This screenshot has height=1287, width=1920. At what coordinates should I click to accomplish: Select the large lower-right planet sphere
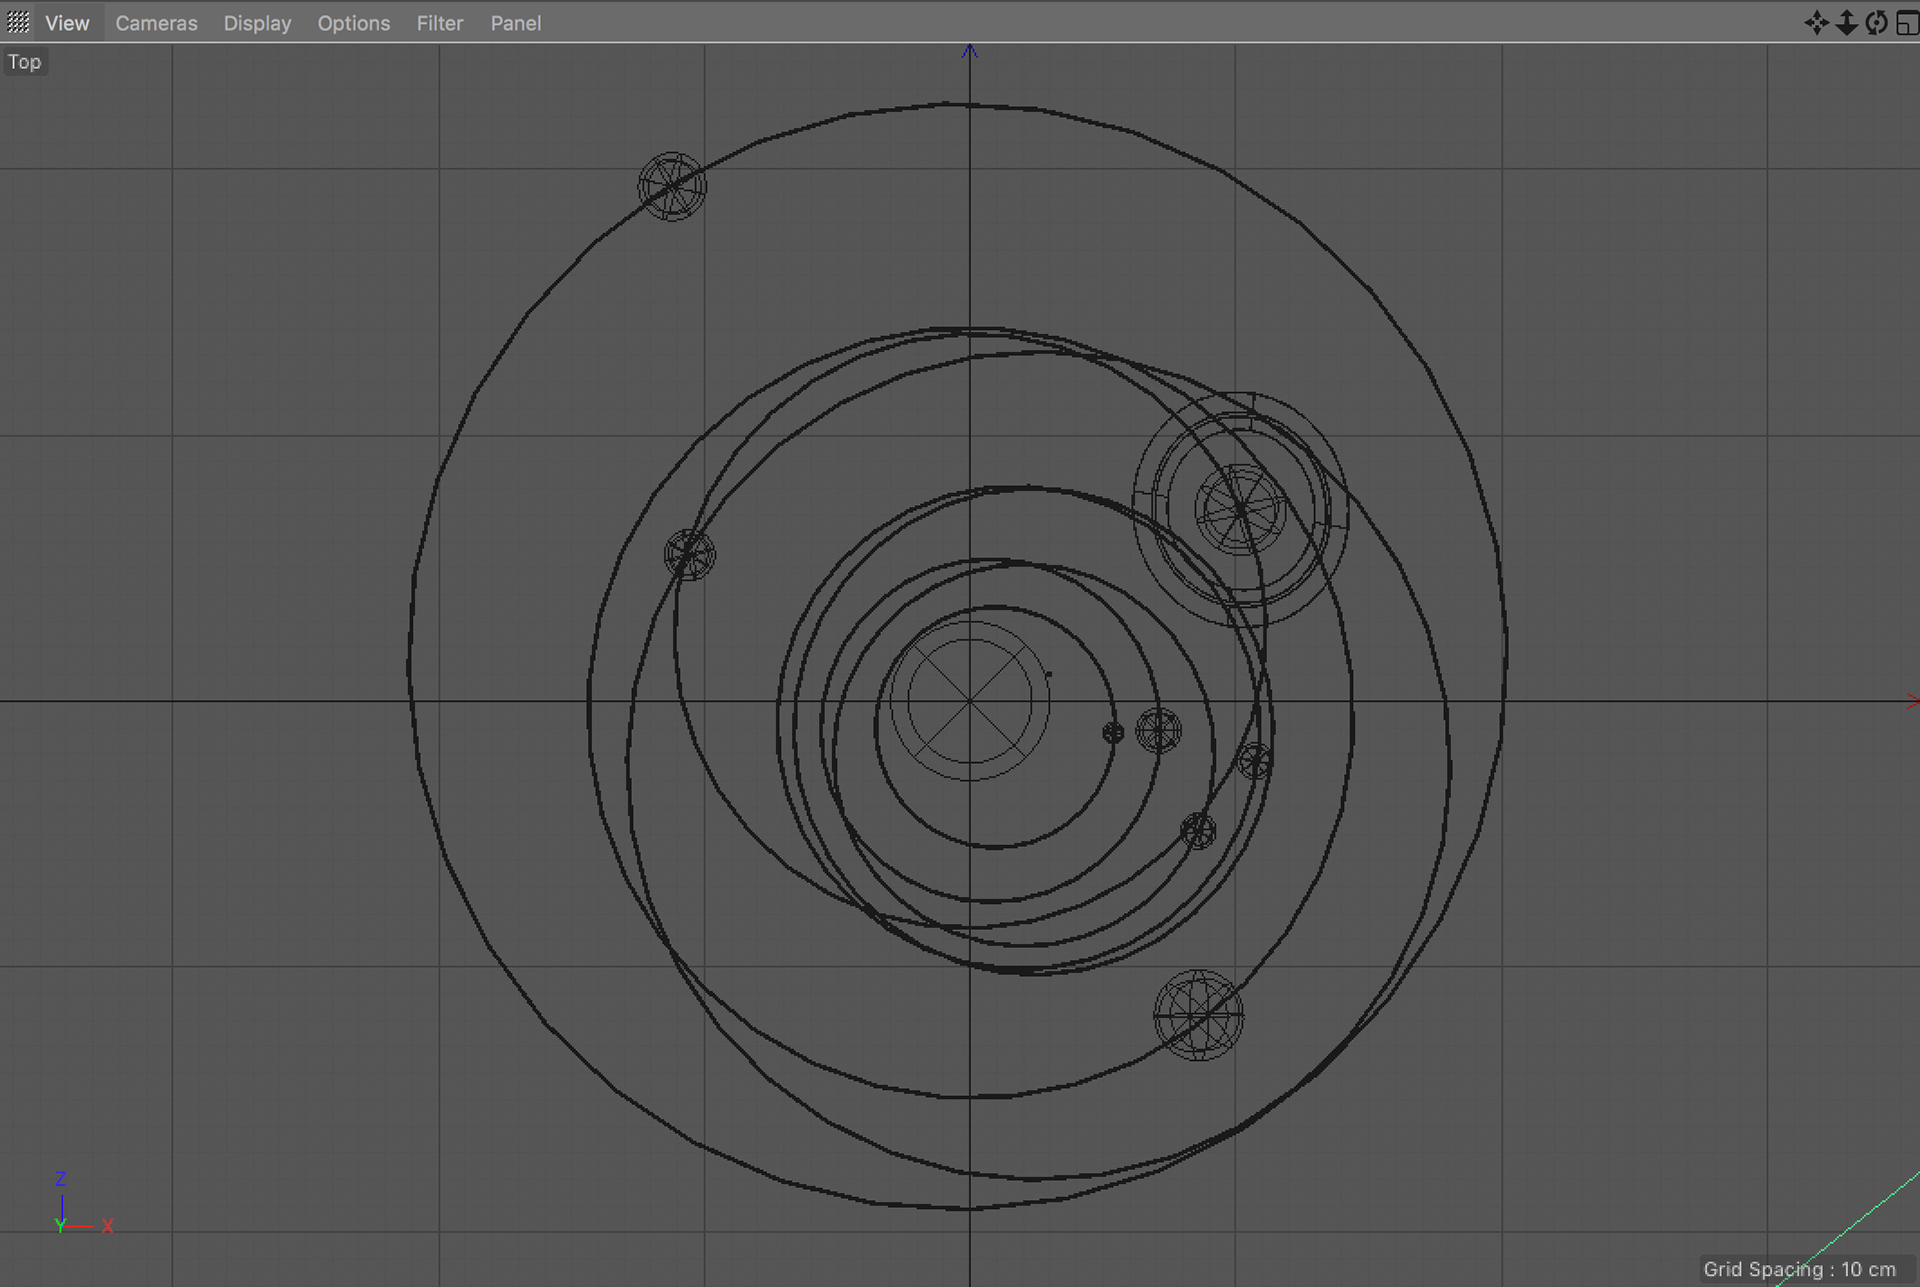(x=1198, y=1015)
